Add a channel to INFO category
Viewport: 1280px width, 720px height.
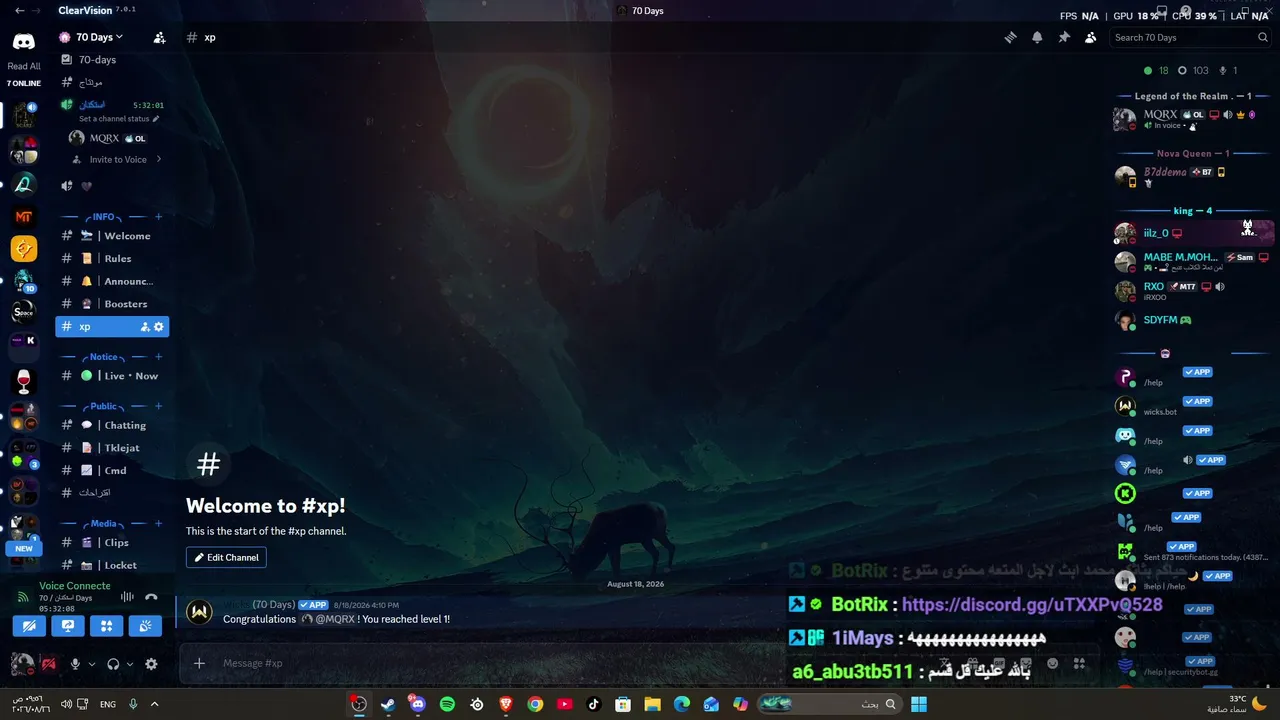point(158,217)
